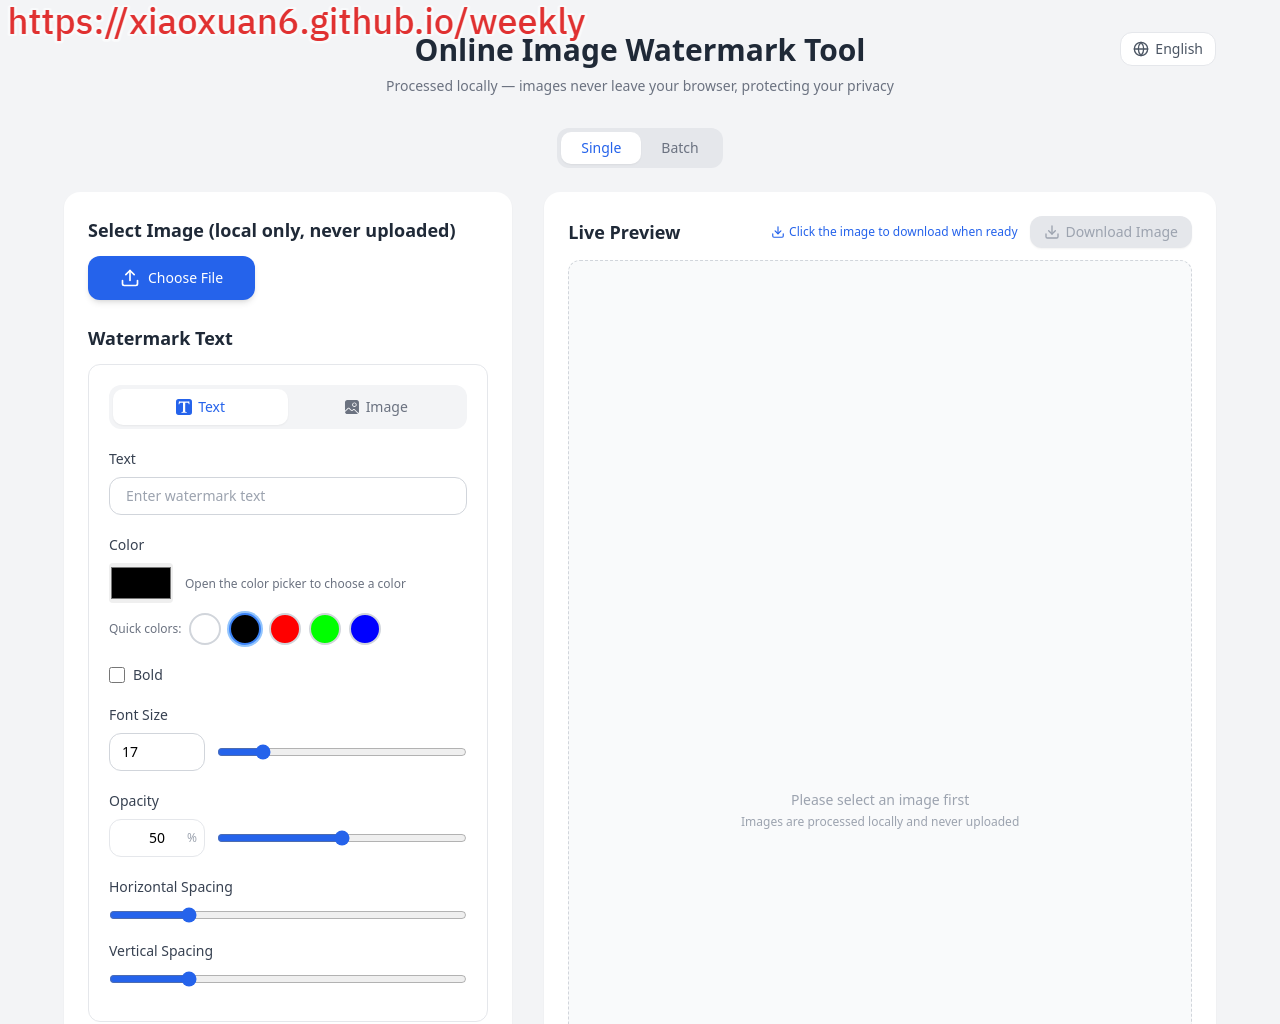Open the black color picker swatch
The width and height of the screenshot is (1280, 1024).
pos(141,583)
